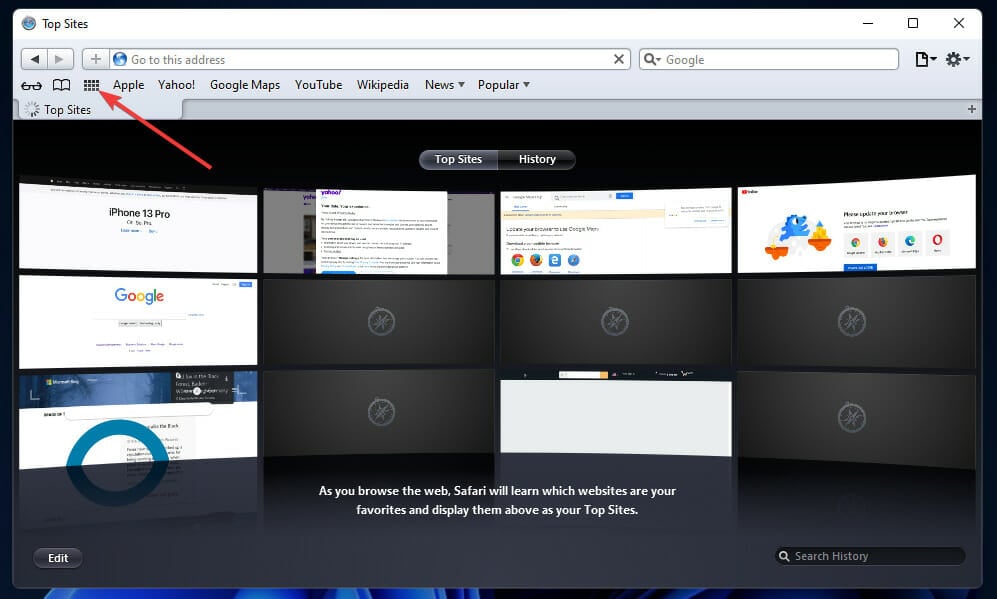Go forward with the Forward arrow button
The width and height of the screenshot is (997, 599).
click(60, 59)
